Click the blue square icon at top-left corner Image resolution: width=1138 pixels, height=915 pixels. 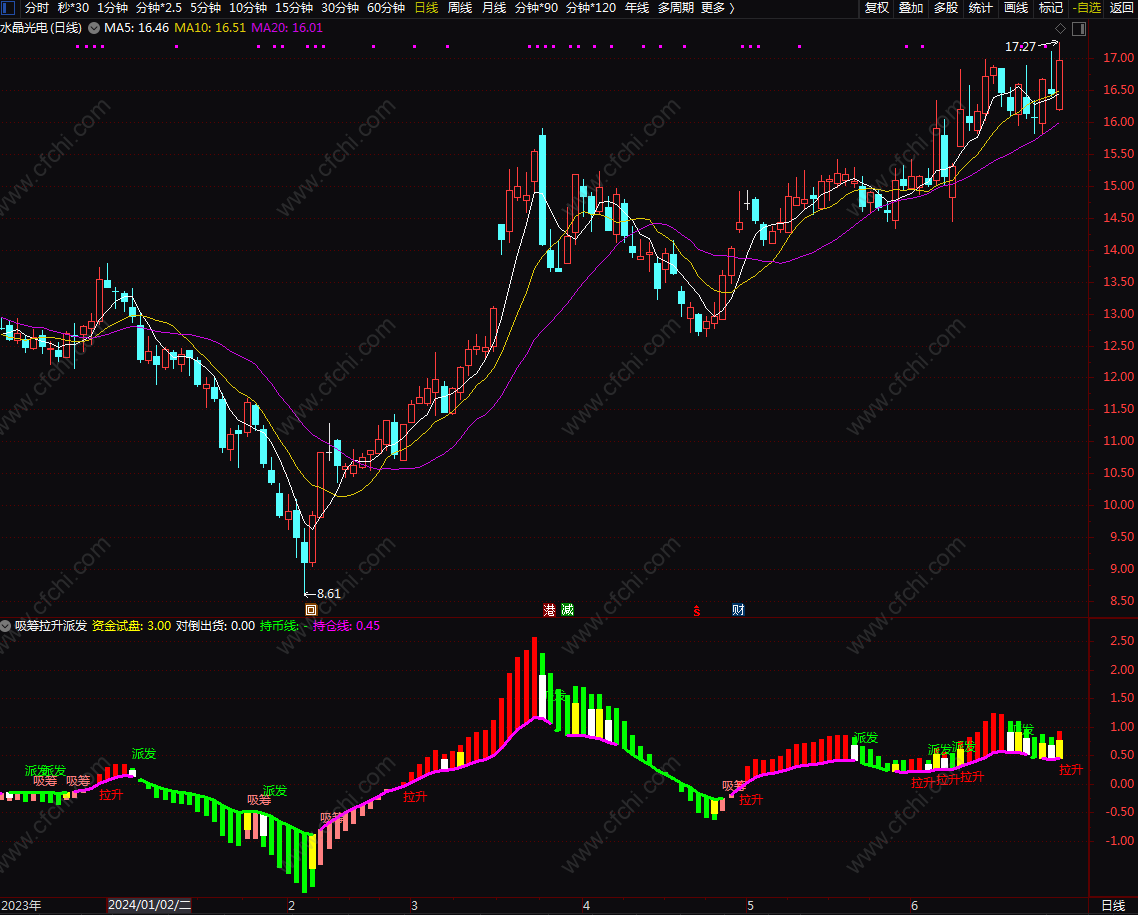coord(8,8)
